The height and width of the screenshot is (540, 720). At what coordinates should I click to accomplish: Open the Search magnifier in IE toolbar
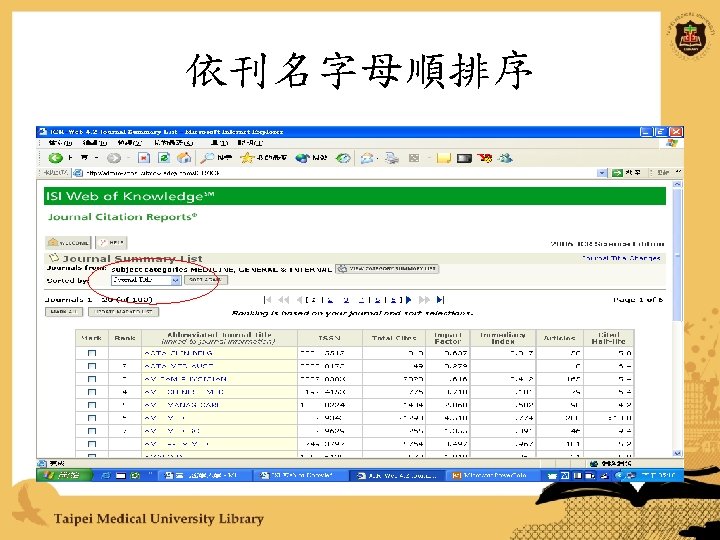[x=208, y=158]
